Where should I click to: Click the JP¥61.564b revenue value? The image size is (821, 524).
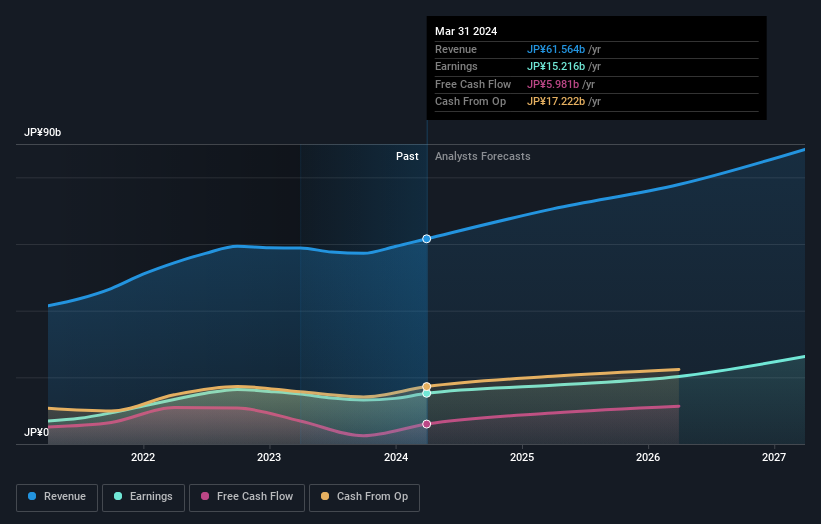pyautogui.click(x=556, y=49)
